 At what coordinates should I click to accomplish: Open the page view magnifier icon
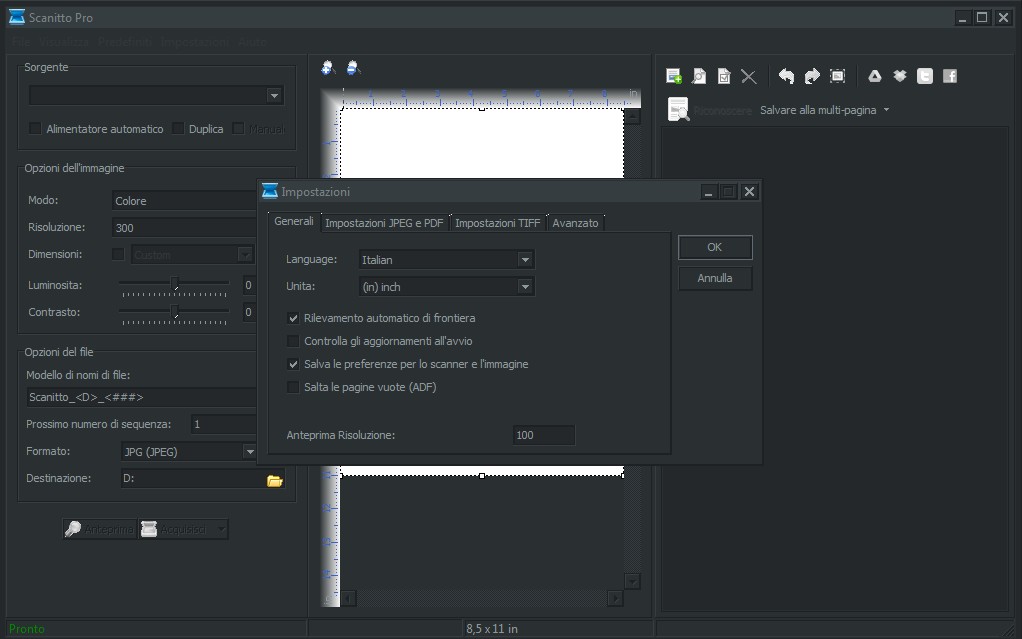699,76
